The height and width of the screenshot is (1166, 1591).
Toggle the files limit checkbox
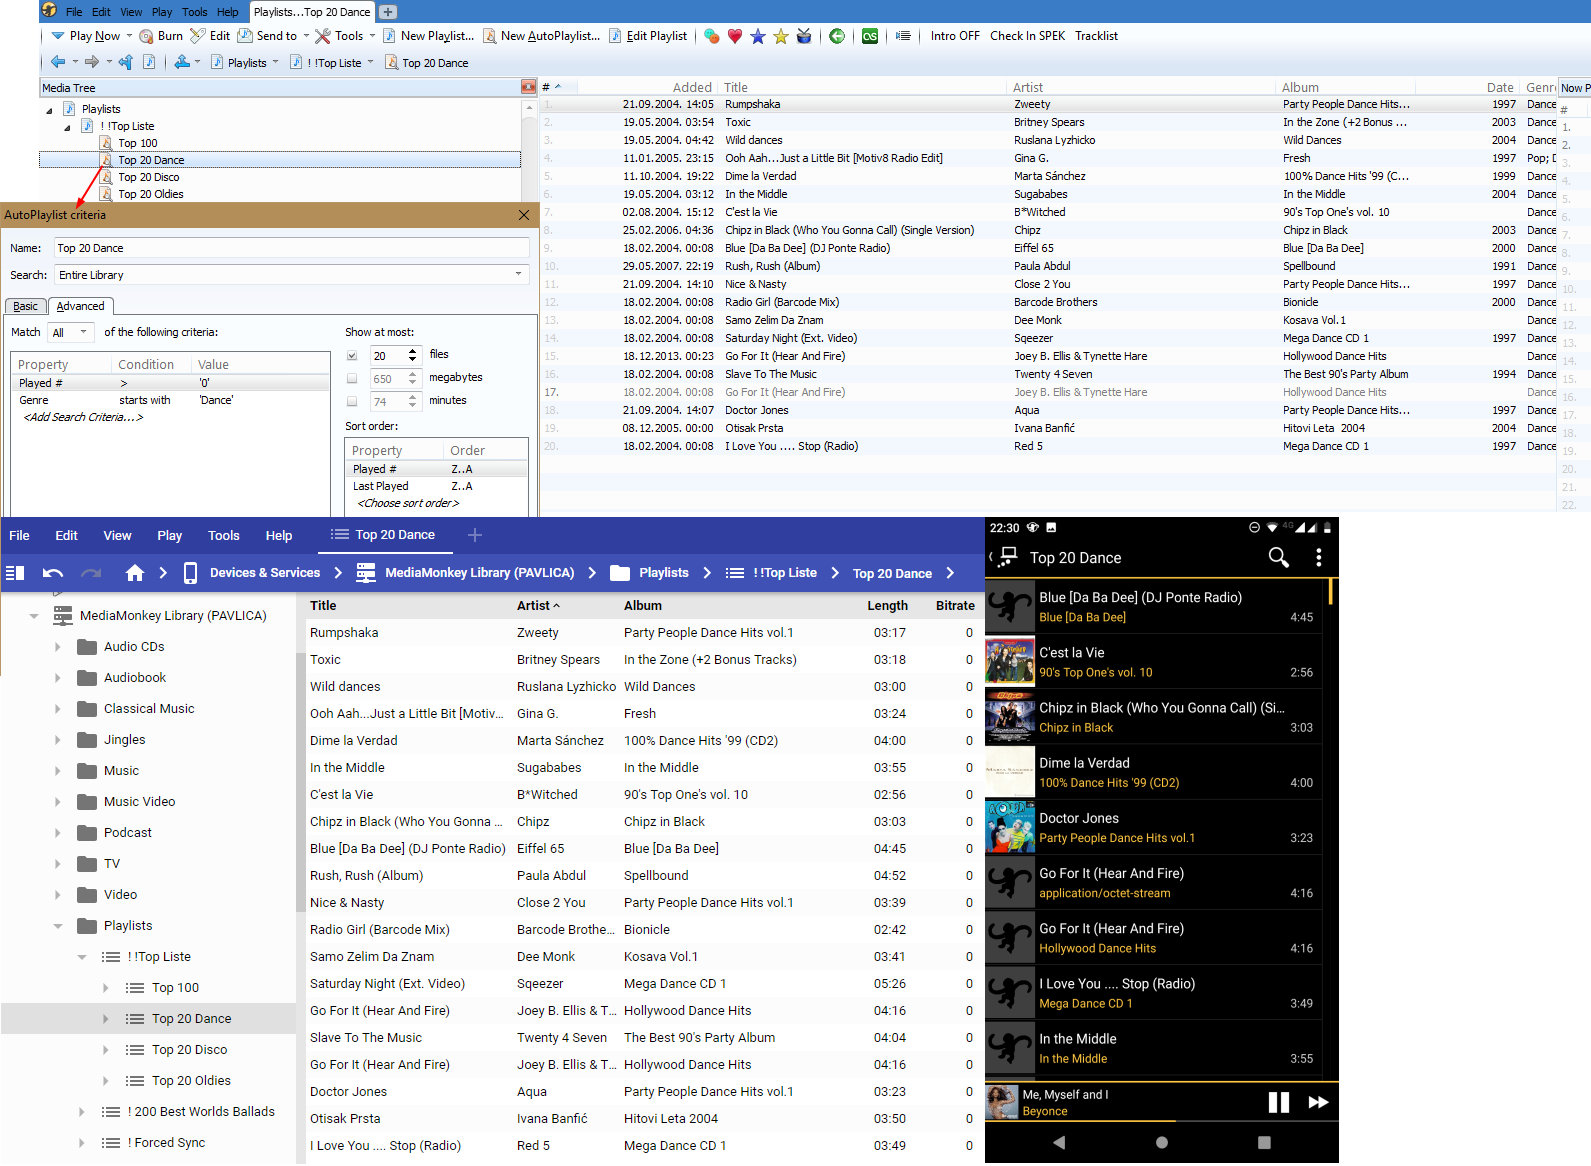tap(352, 356)
